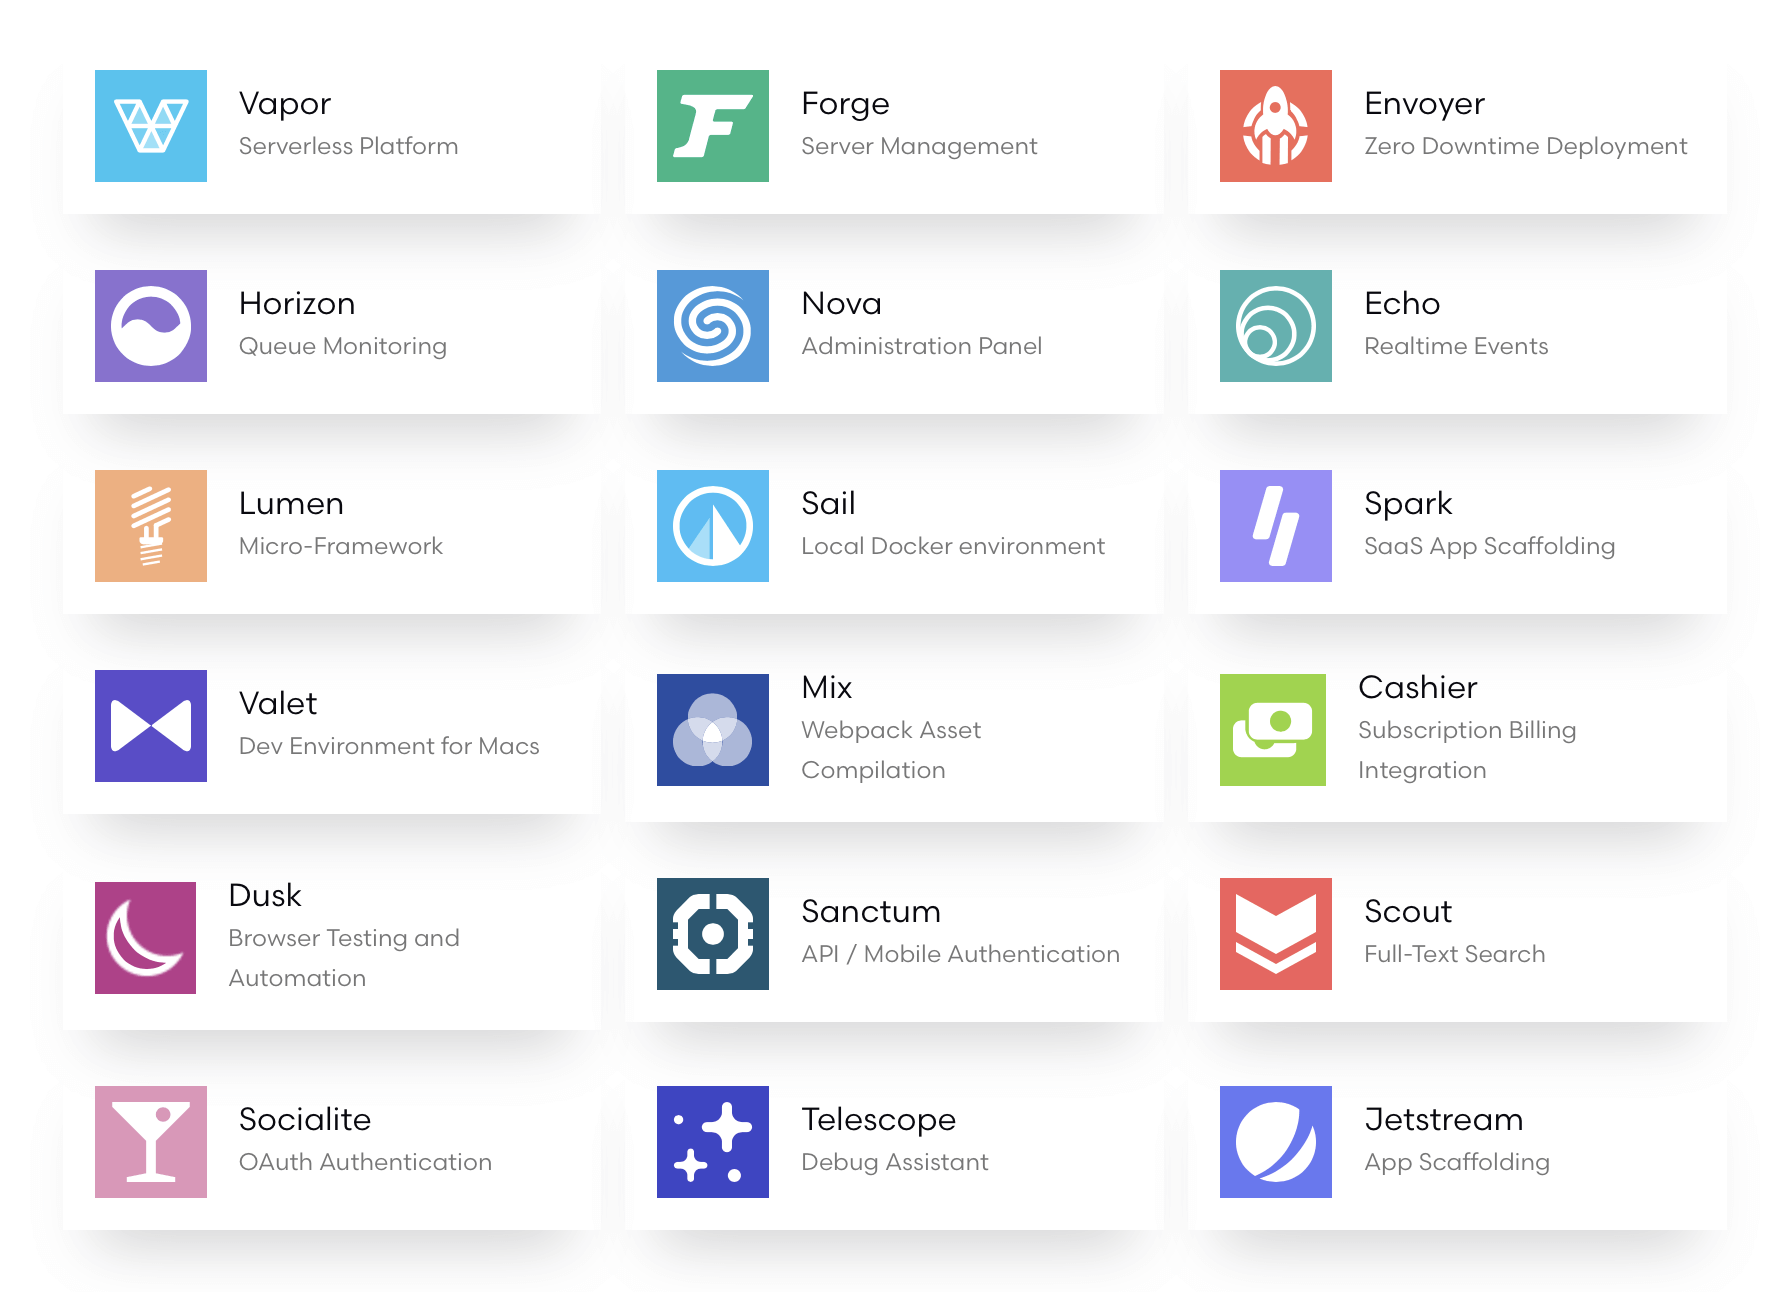
Task: Open the Vapor title link
Action: 285,104
